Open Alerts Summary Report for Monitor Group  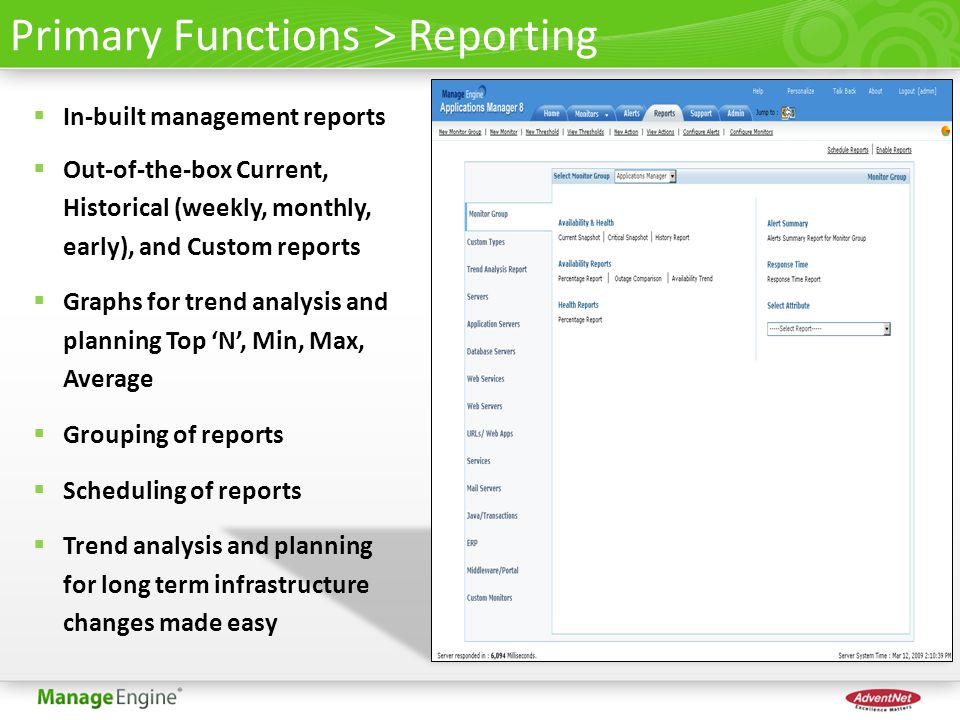point(816,238)
